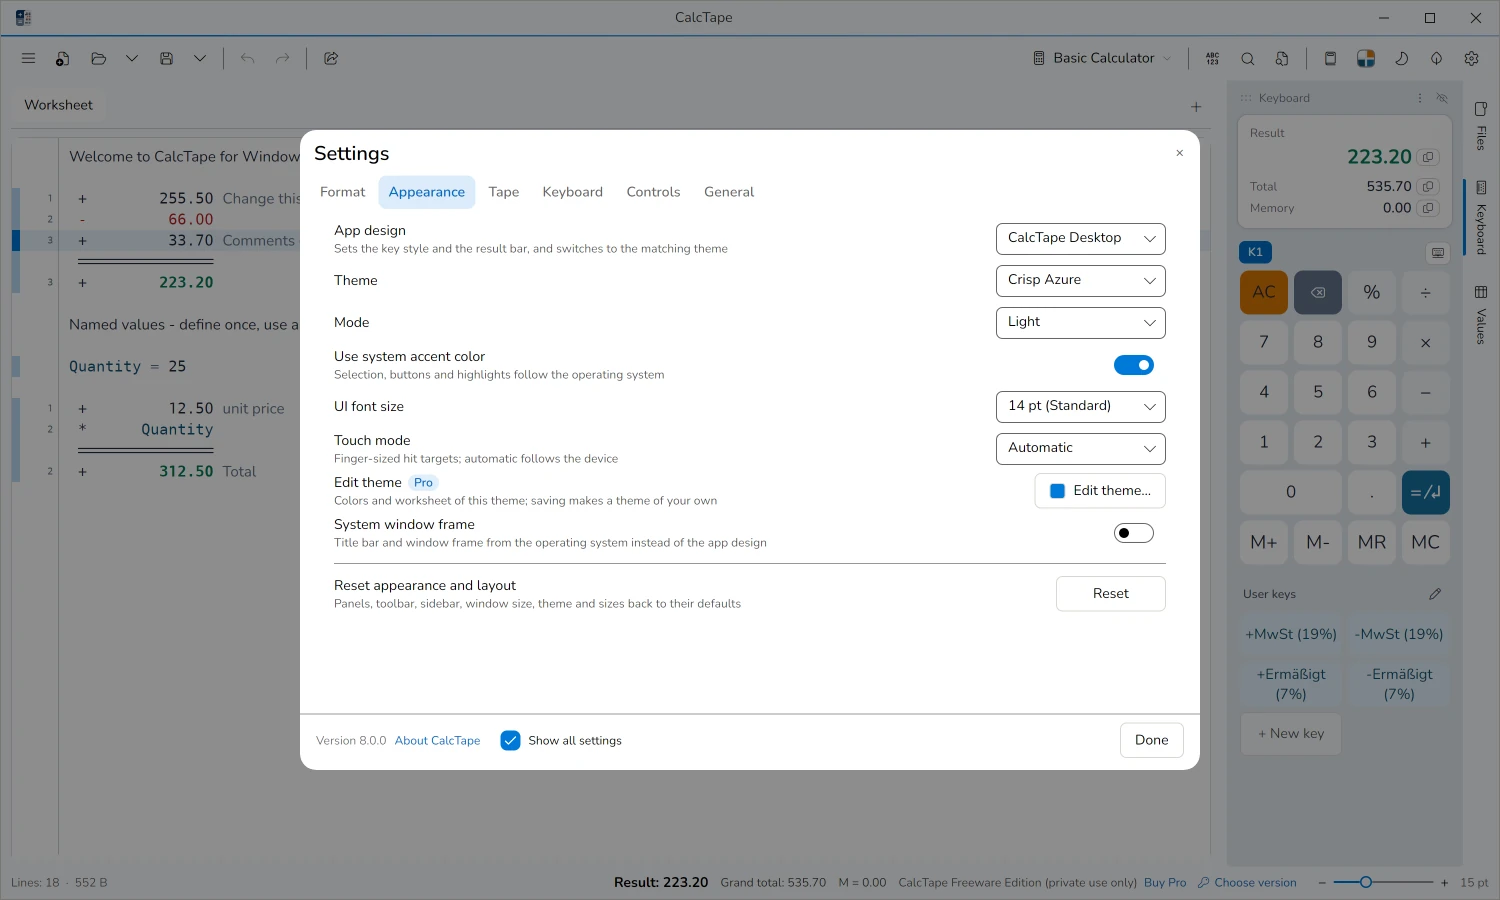
Task: Switch to the Keyboard settings tab
Action: (573, 192)
